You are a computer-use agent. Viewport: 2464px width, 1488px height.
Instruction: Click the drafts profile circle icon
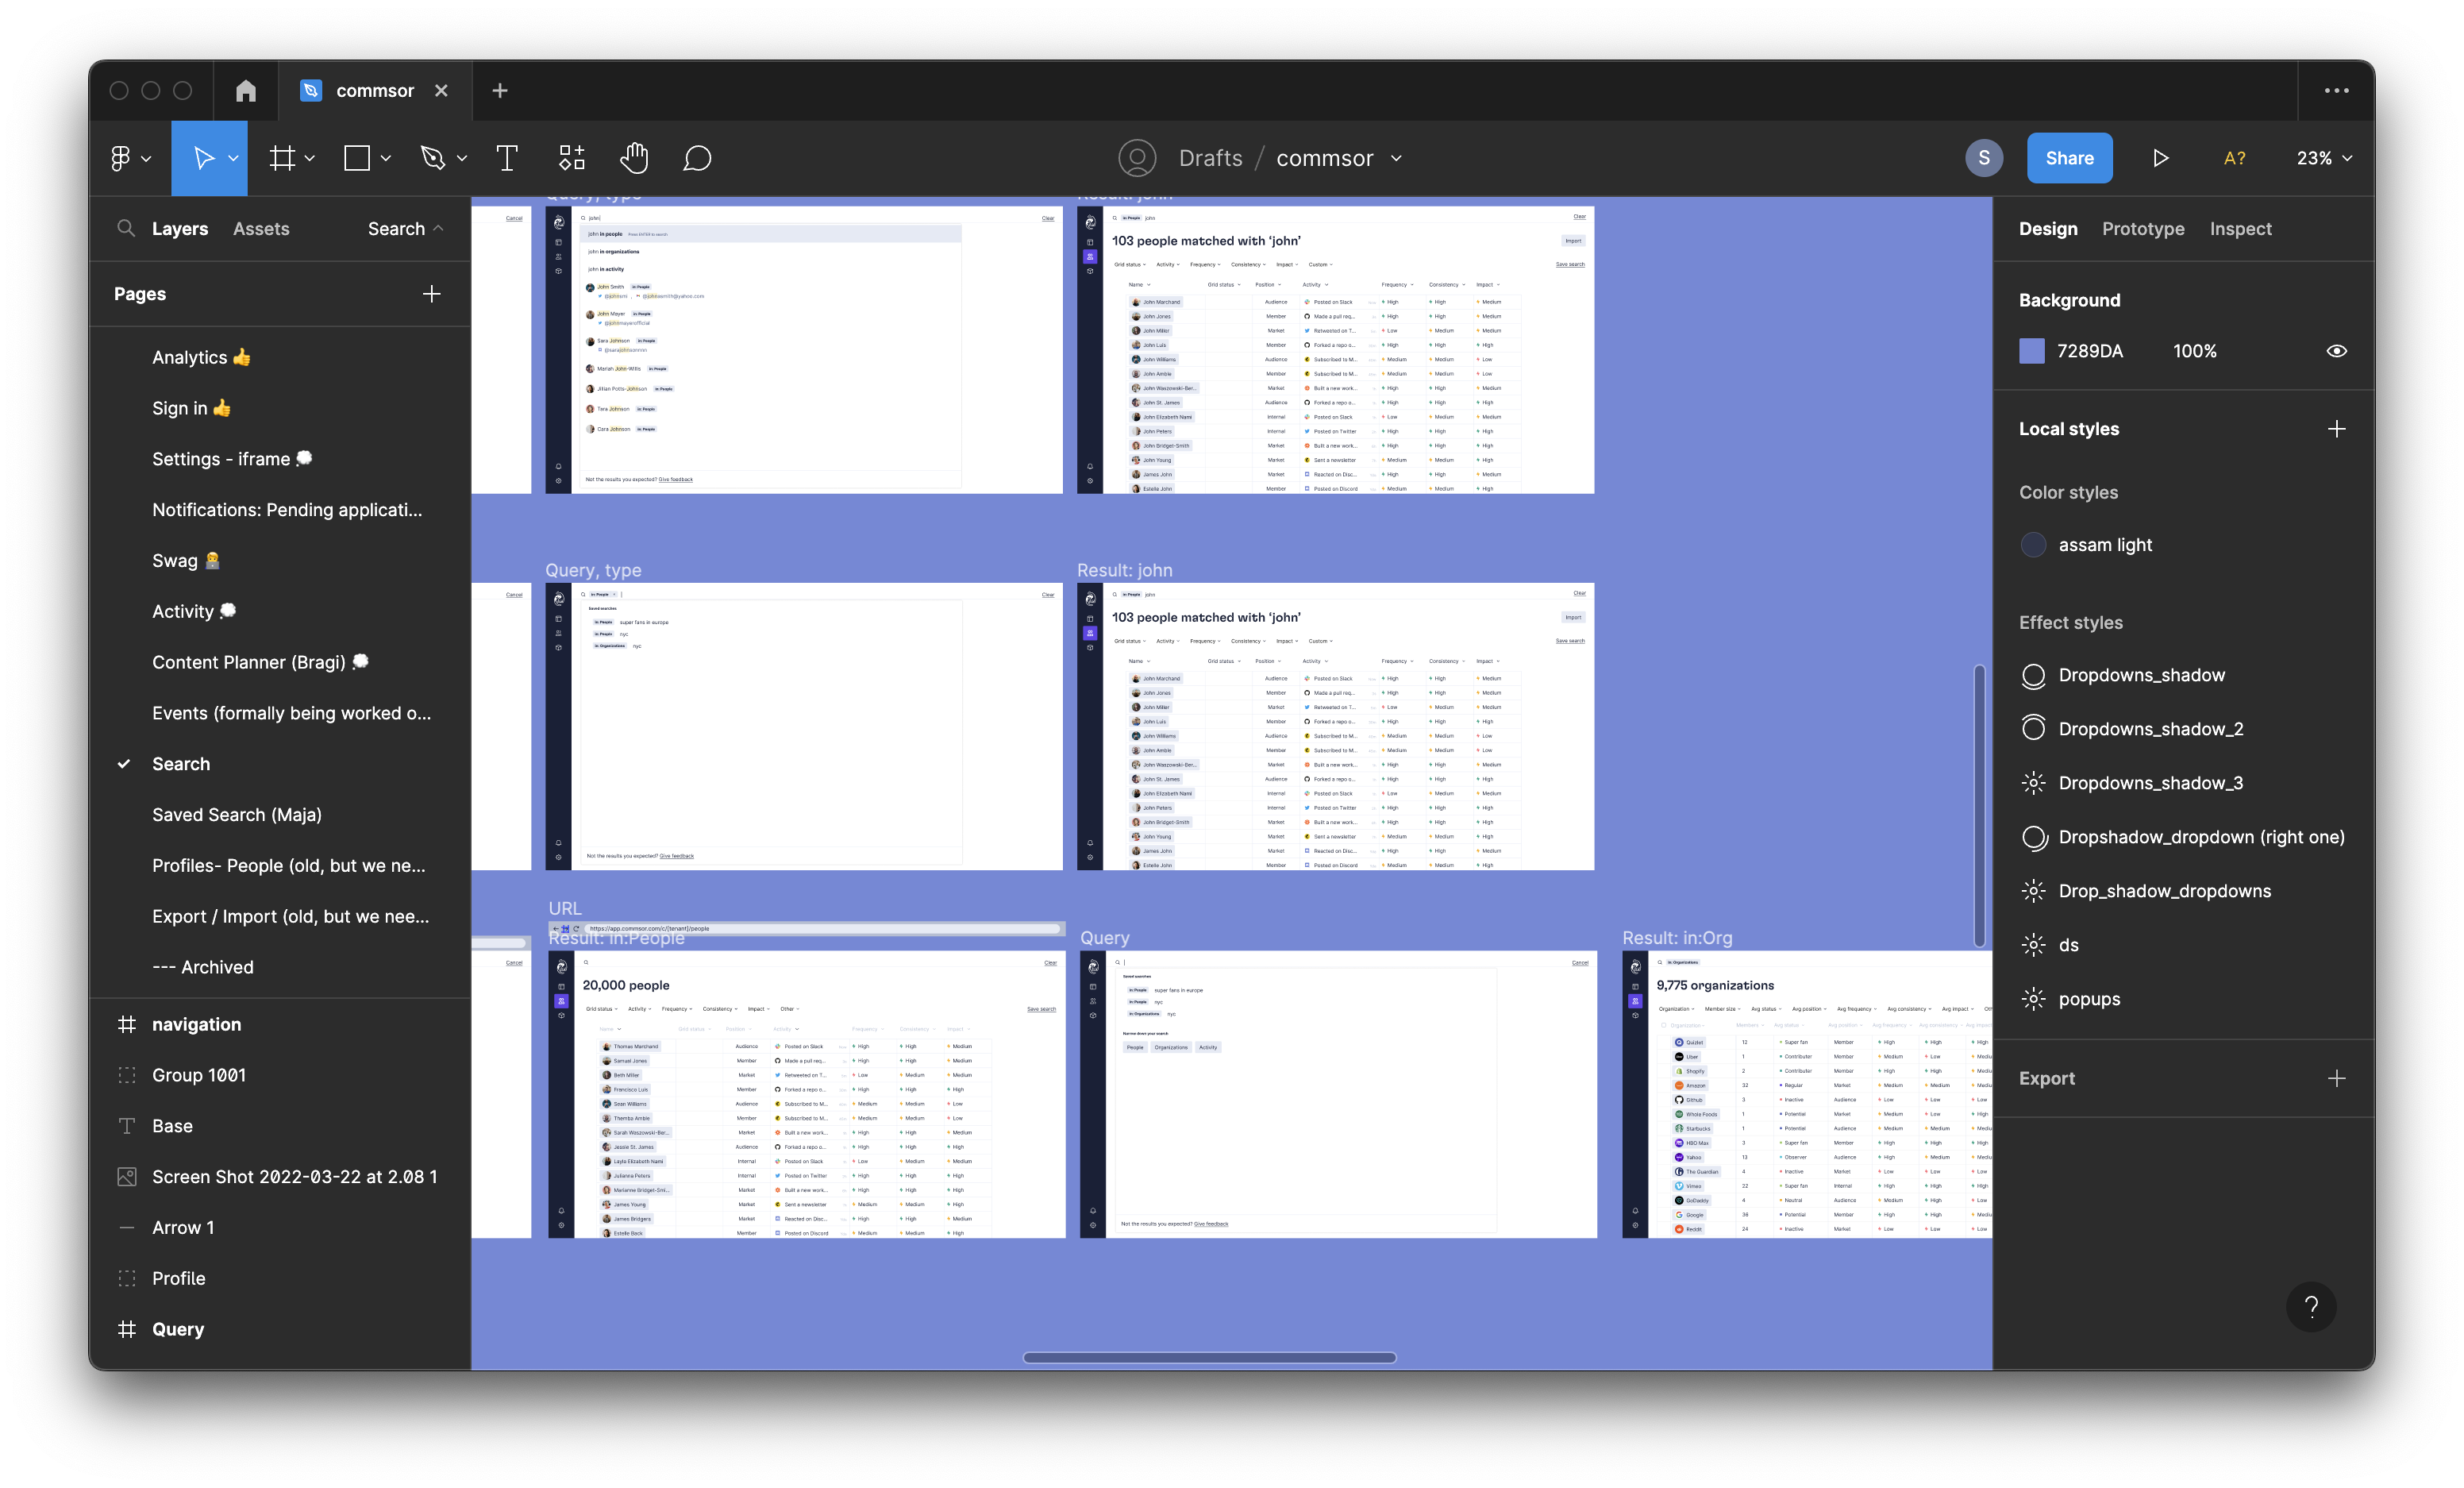coord(1137,158)
